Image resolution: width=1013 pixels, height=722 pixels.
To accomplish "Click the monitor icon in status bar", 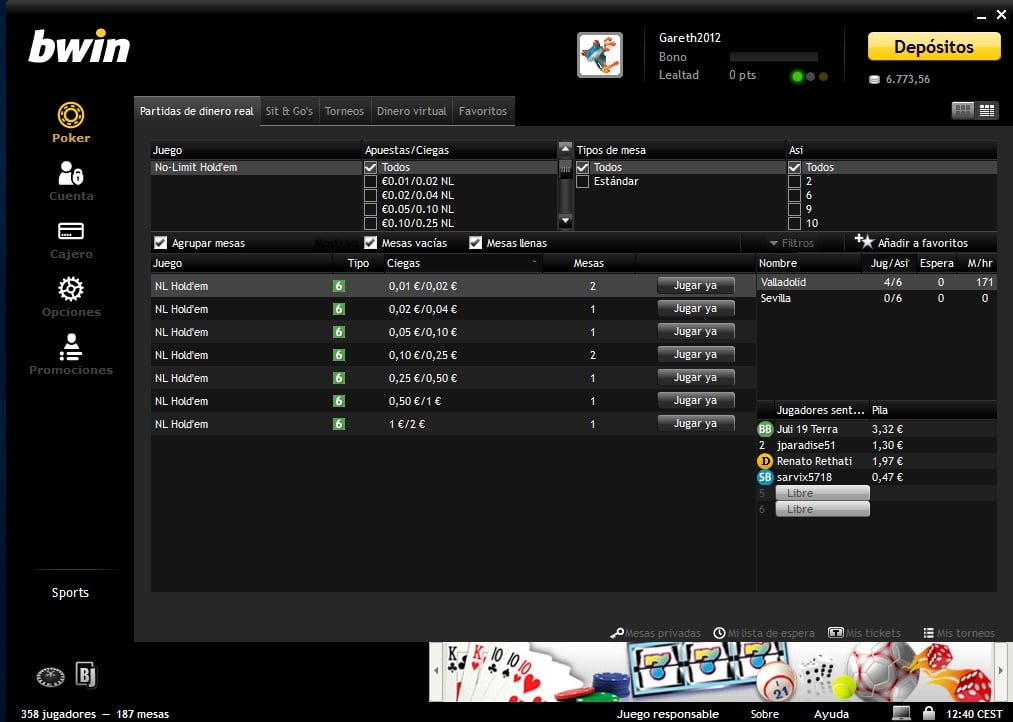I will (x=901, y=713).
